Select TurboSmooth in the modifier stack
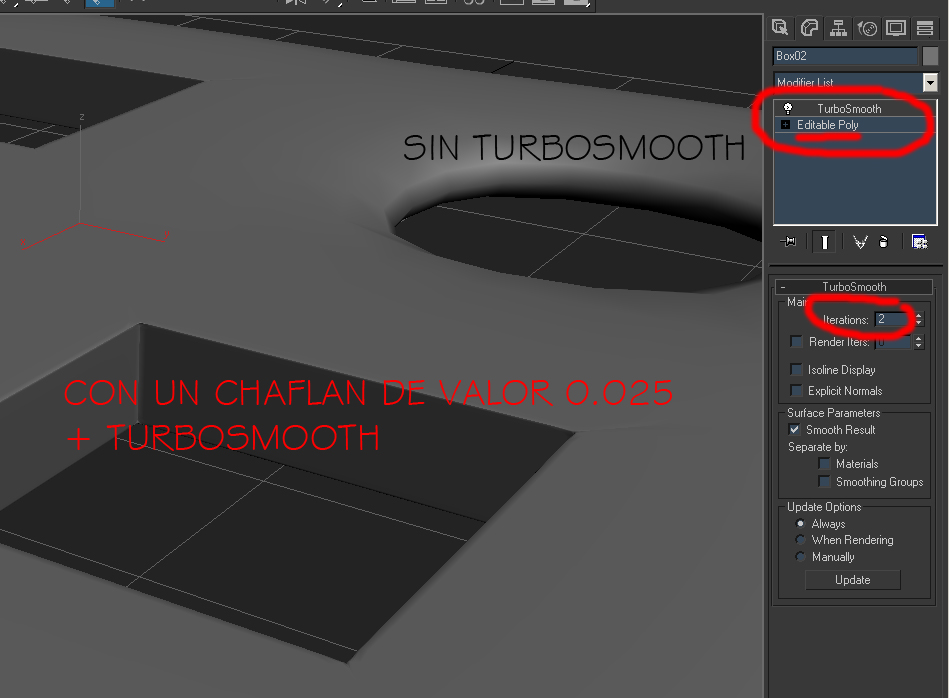Image resolution: width=950 pixels, height=698 pixels. click(849, 109)
